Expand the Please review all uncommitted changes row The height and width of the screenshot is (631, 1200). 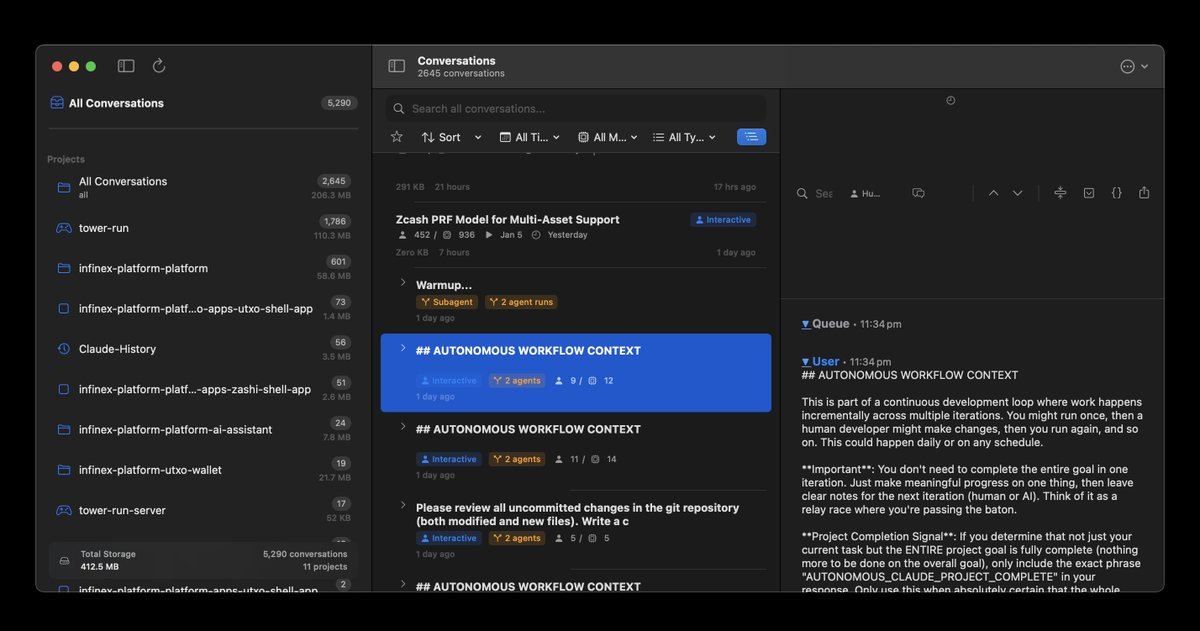point(403,506)
